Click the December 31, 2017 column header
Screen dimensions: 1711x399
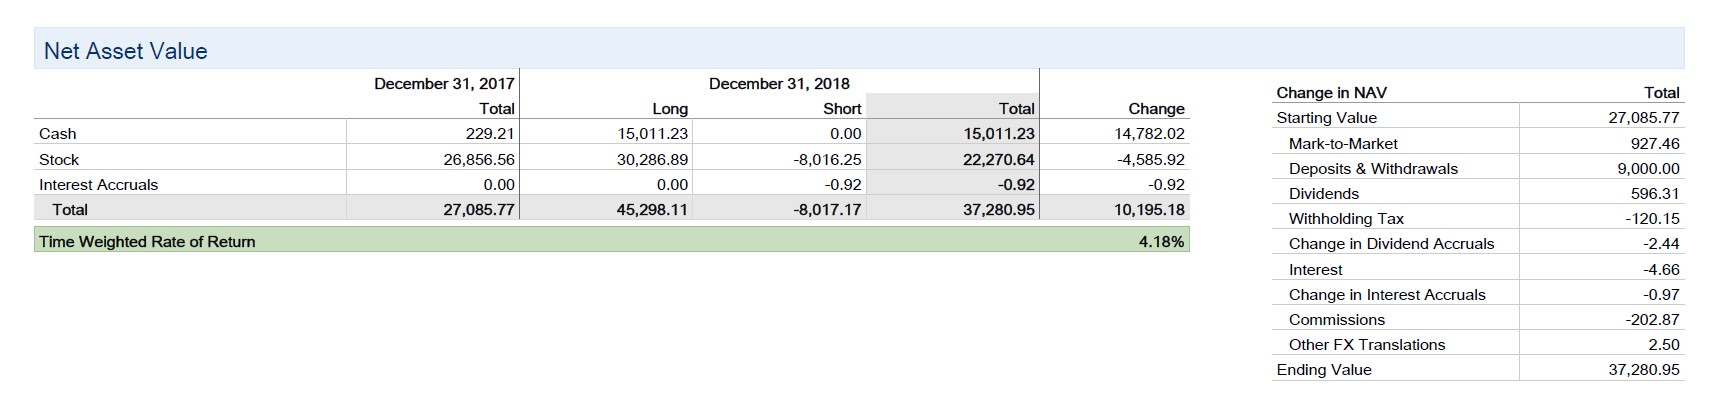[x=444, y=84]
